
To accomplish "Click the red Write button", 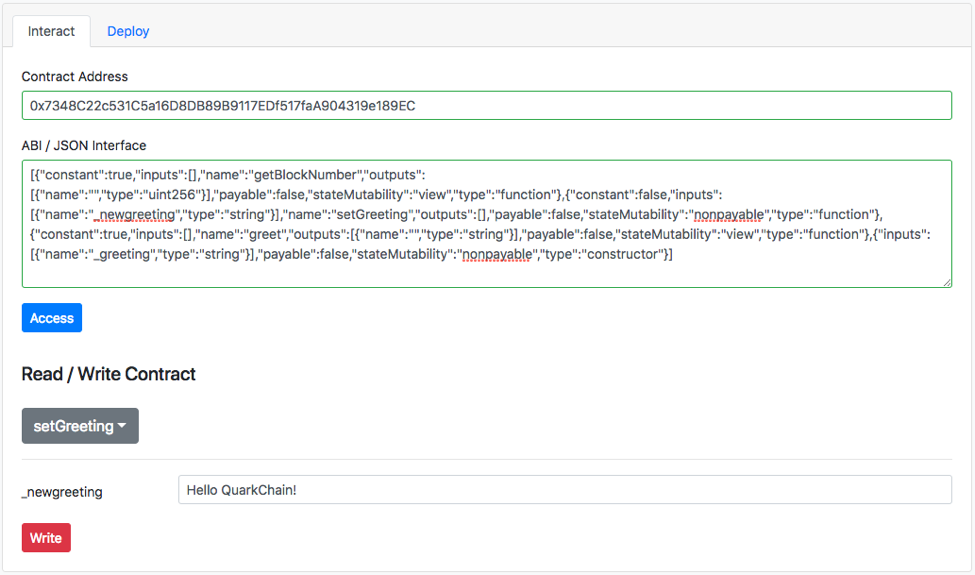I will click(x=46, y=538).
